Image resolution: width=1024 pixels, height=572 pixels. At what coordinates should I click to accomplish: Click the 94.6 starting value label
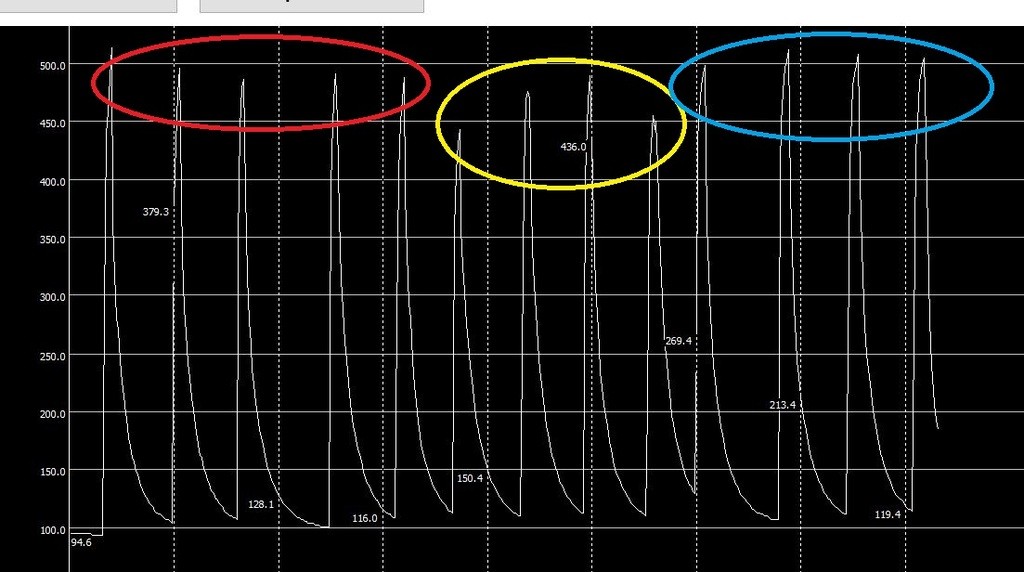pos(81,543)
